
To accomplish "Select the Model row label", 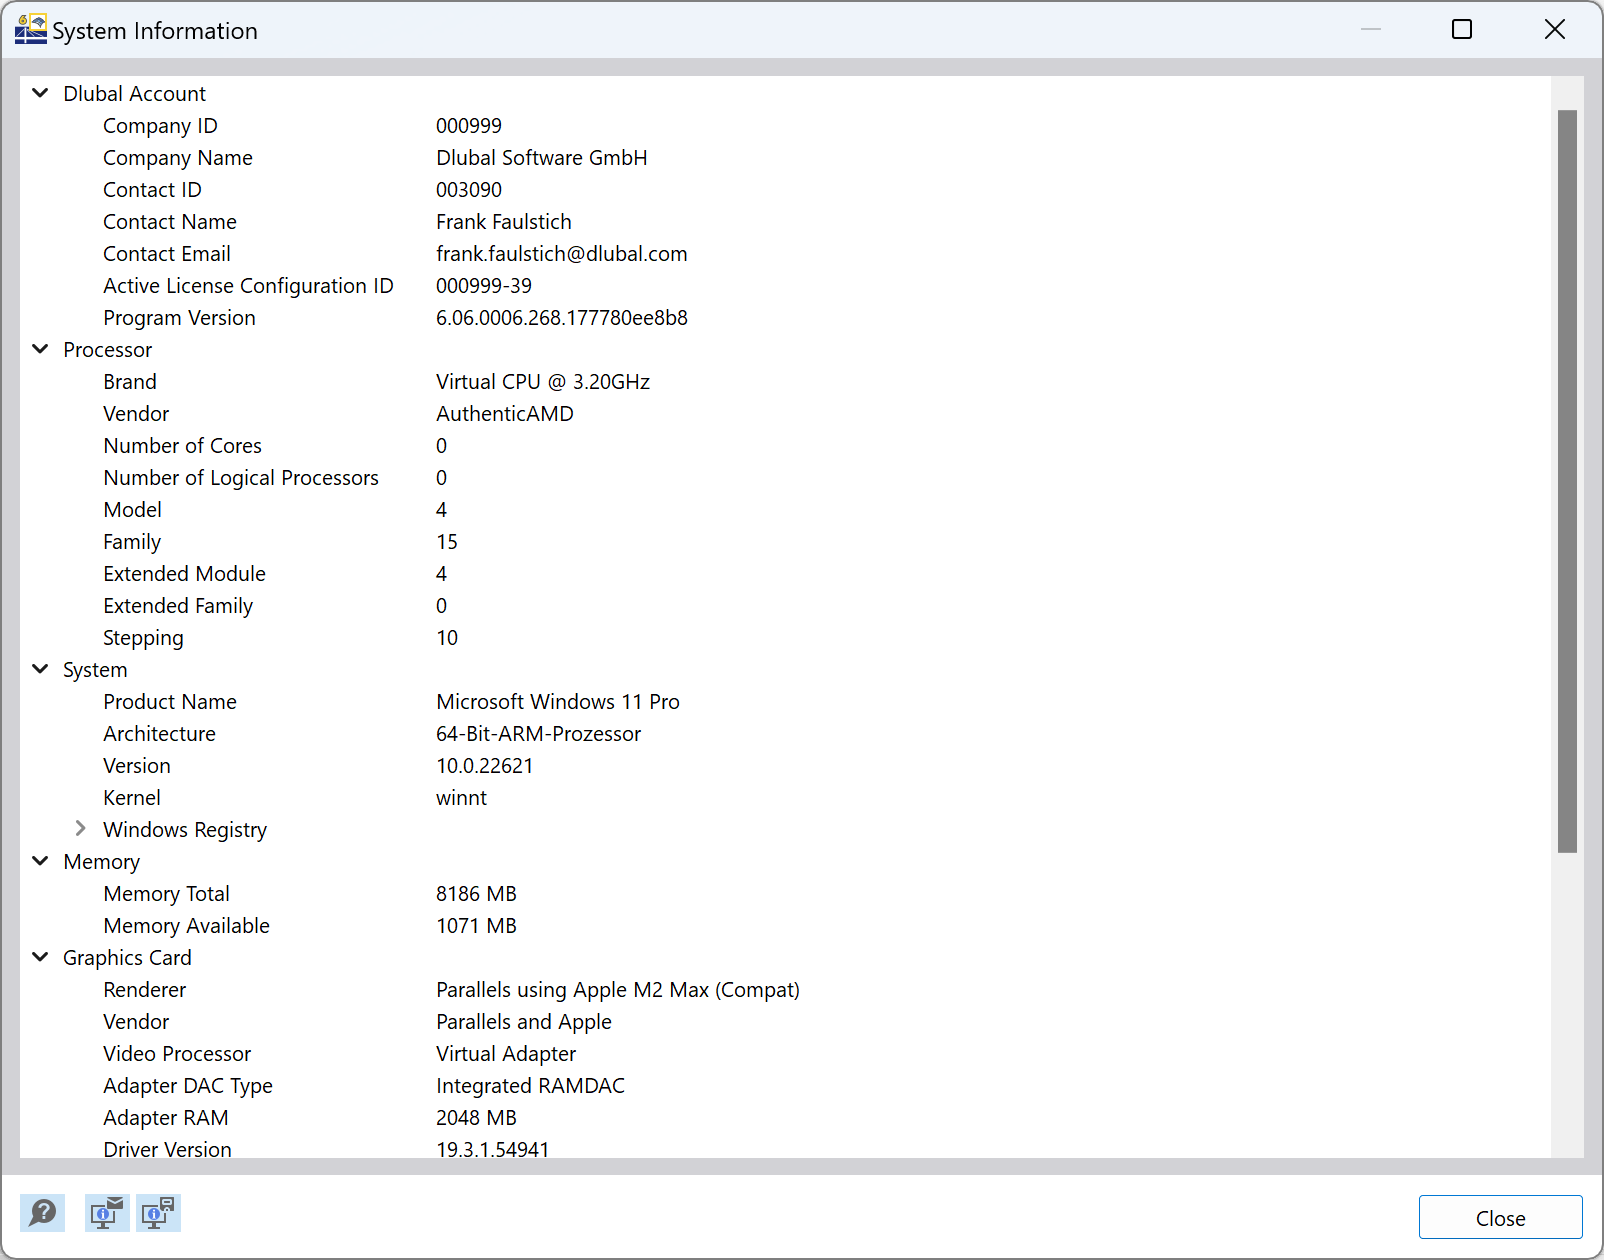I will 132,509.
